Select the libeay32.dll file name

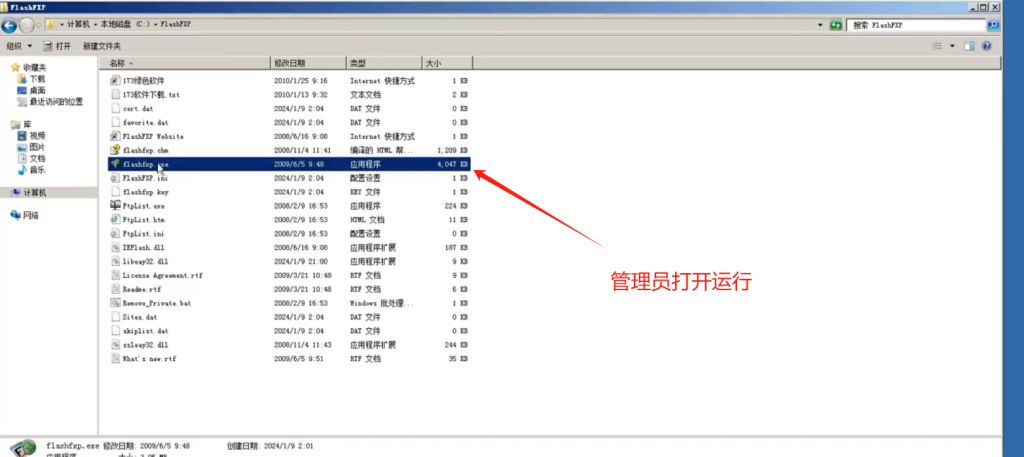(145, 261)
